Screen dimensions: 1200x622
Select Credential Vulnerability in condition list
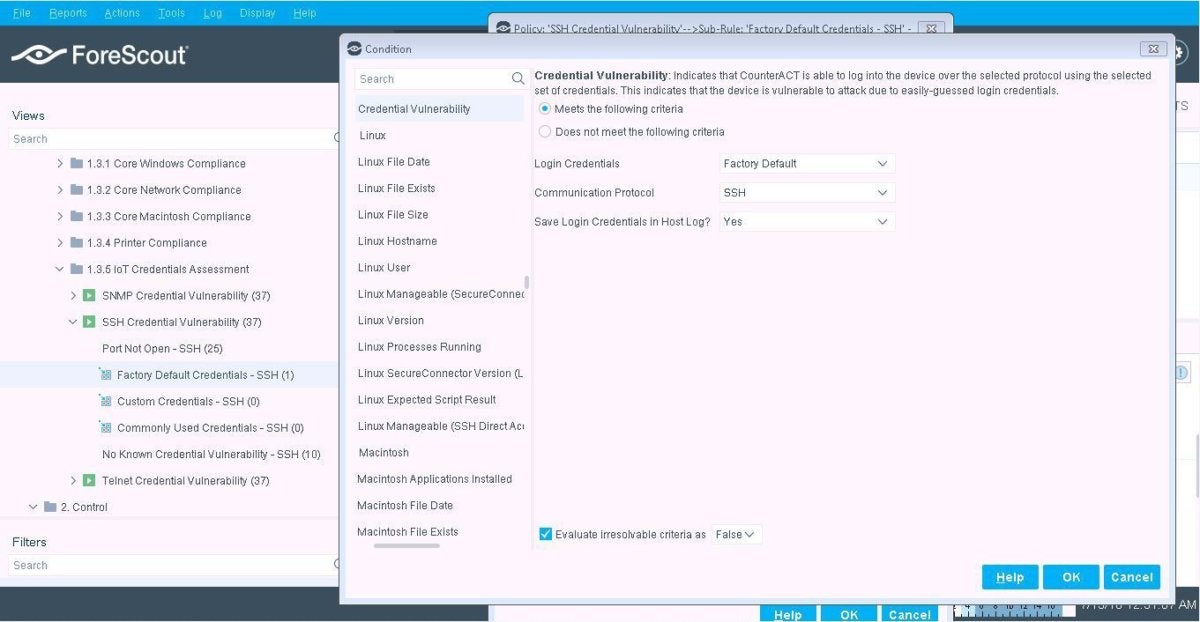(x=439, y=108)
